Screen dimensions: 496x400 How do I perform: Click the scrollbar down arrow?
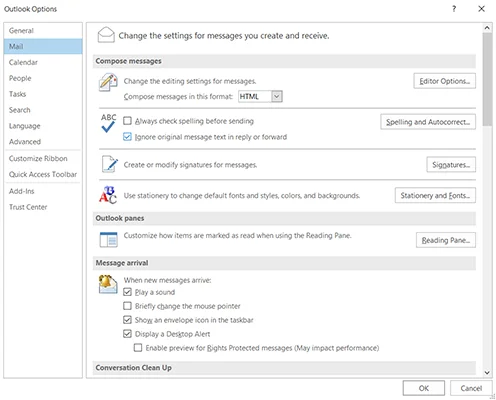(487, 372)
